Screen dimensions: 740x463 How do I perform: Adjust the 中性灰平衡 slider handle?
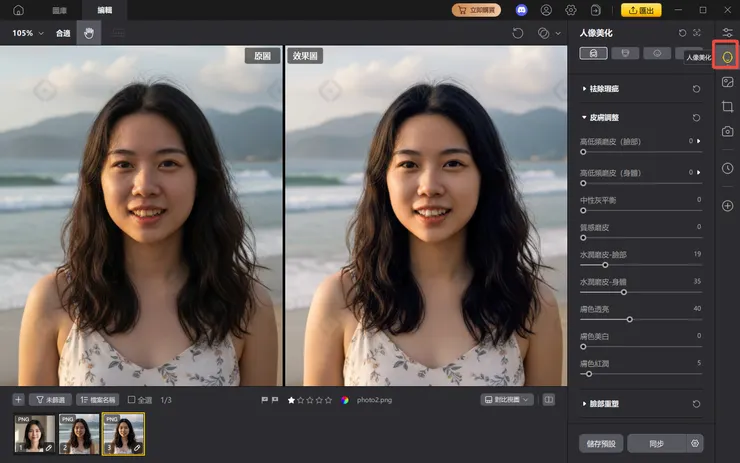[583, 210]
